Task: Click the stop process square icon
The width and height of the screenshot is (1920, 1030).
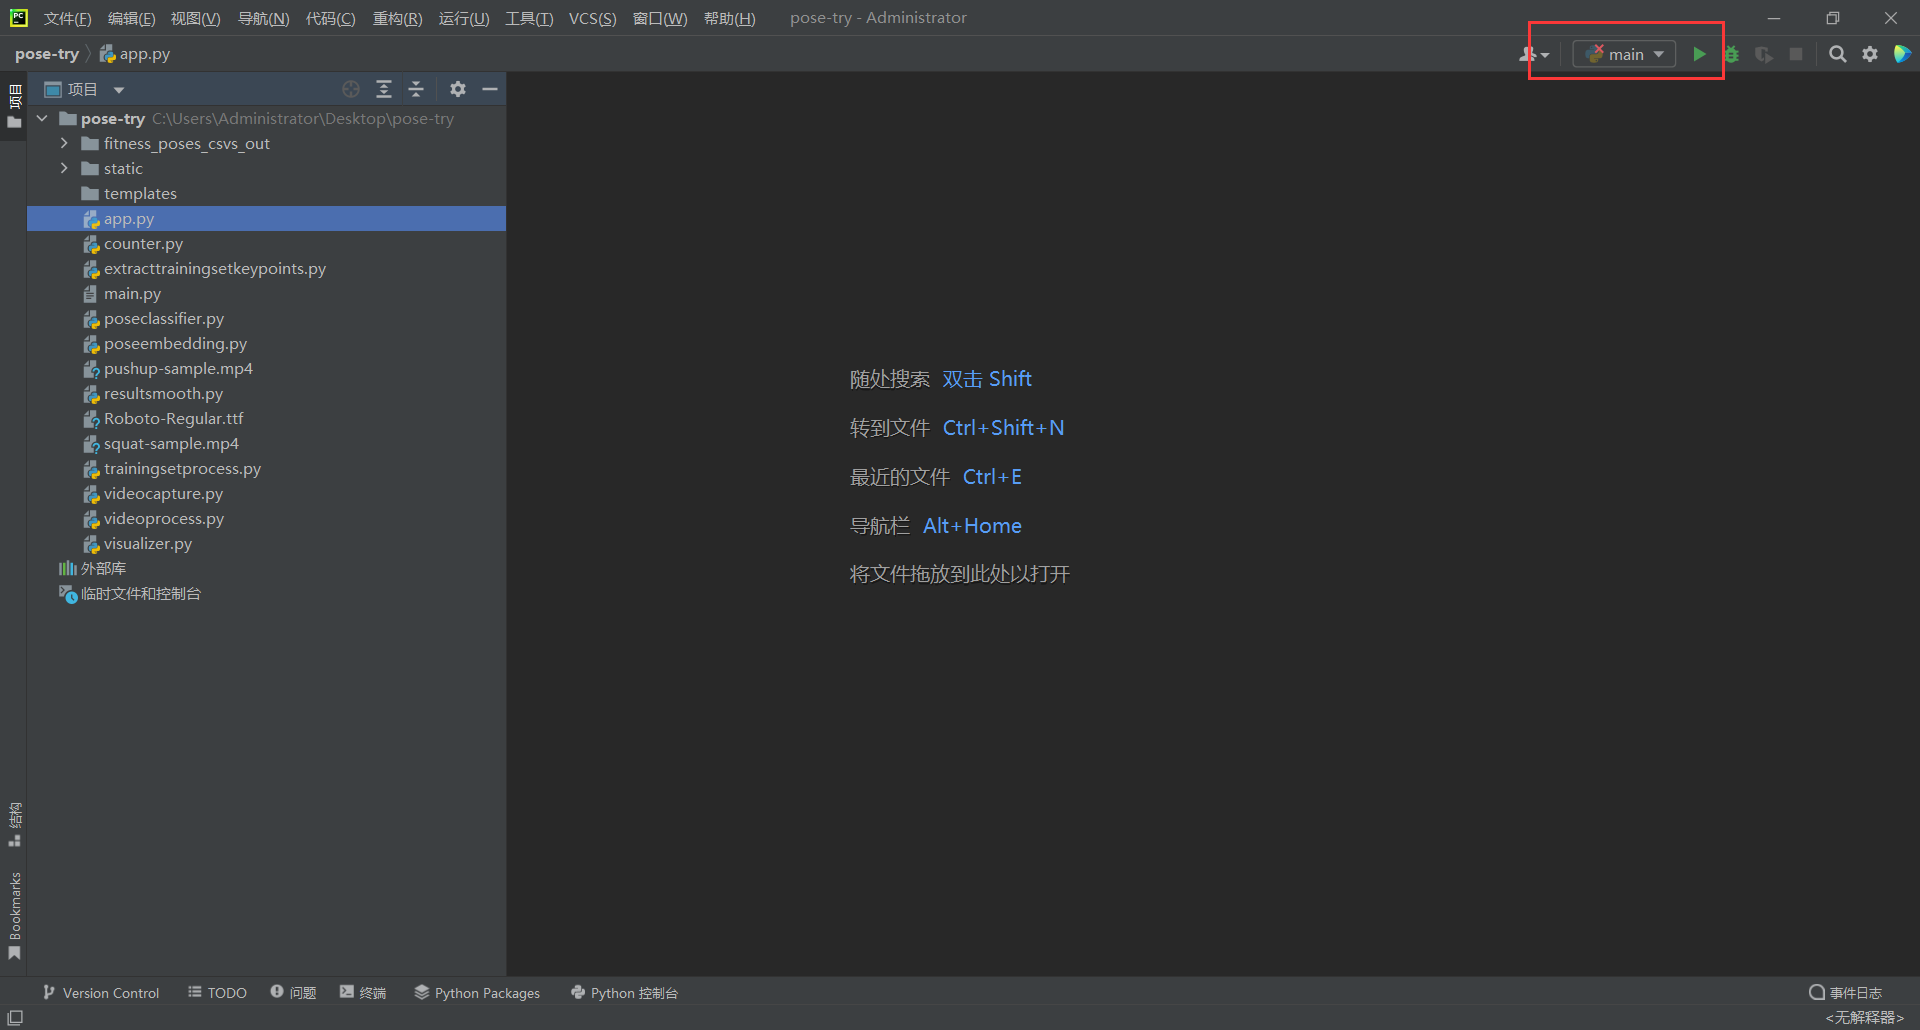Action: [x=1796, y=54]
